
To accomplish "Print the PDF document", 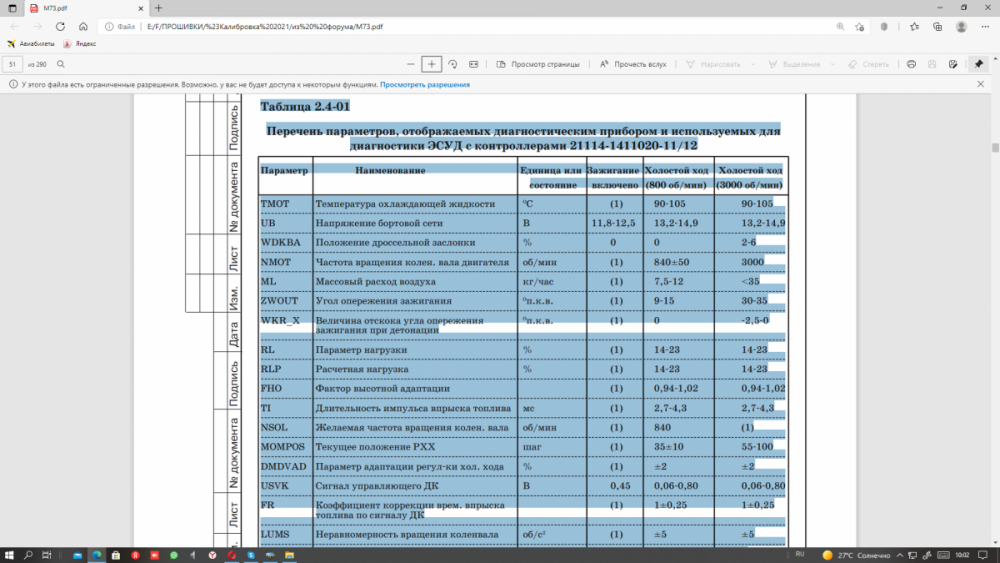I will point(911,64).
